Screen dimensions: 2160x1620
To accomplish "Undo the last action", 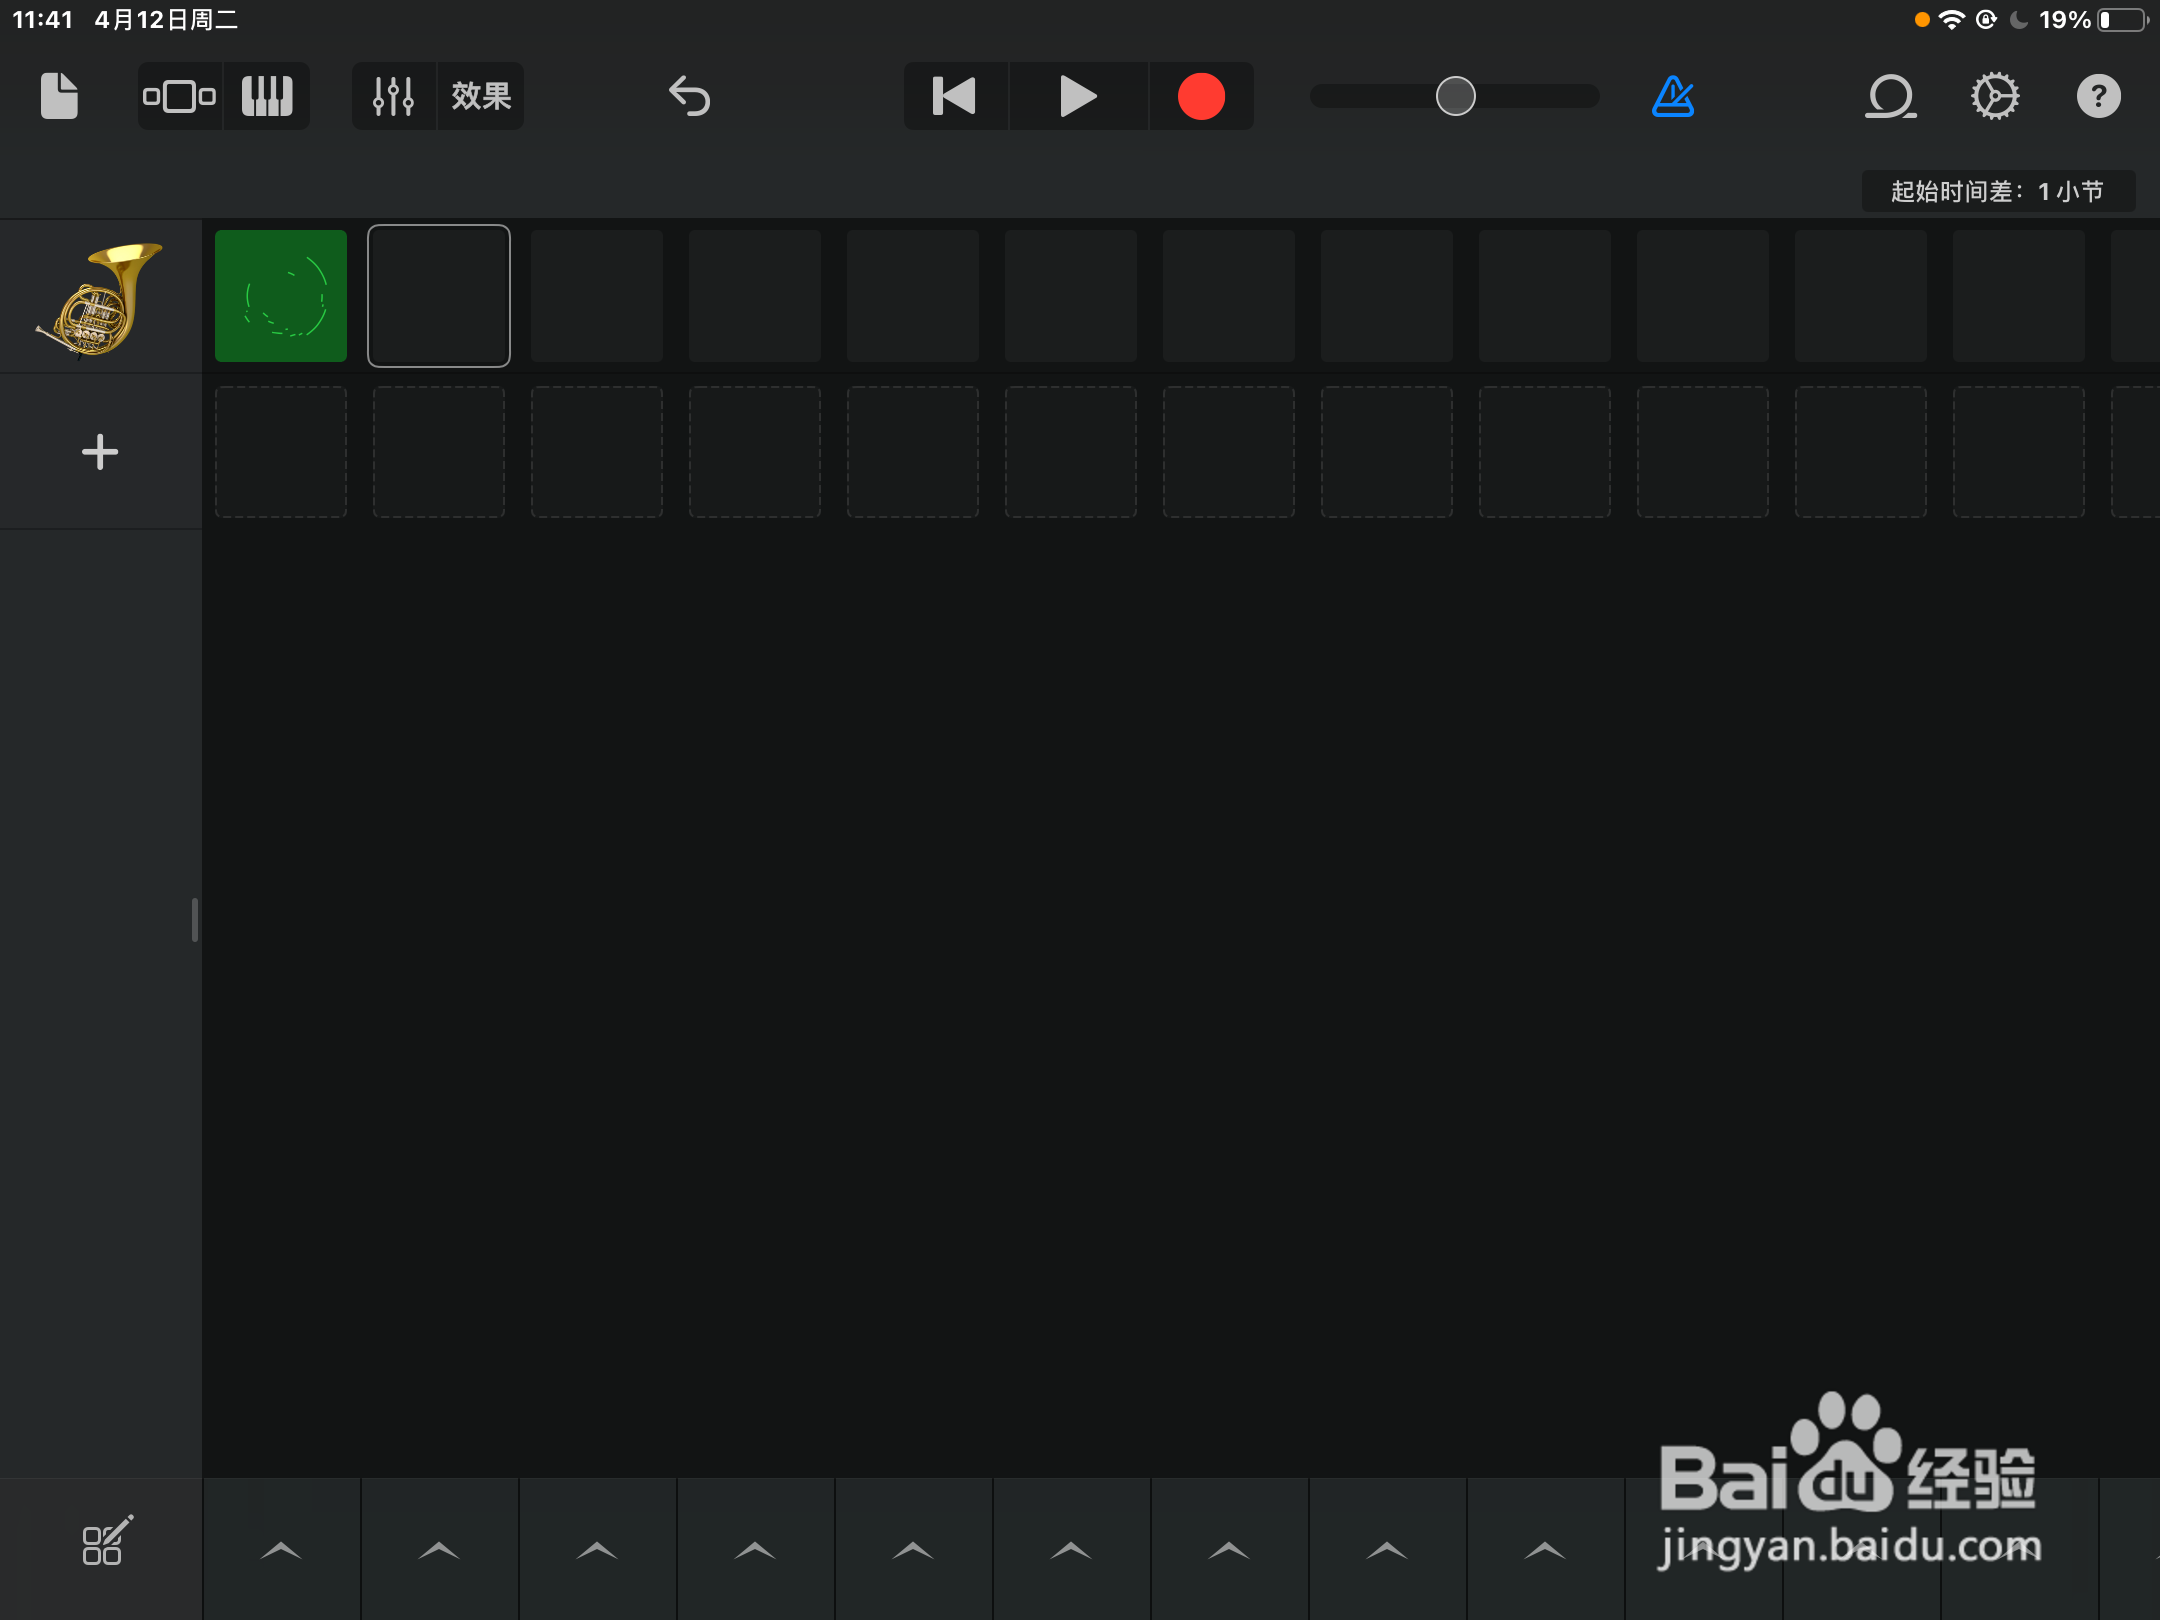I will click(x=688, y=96).
